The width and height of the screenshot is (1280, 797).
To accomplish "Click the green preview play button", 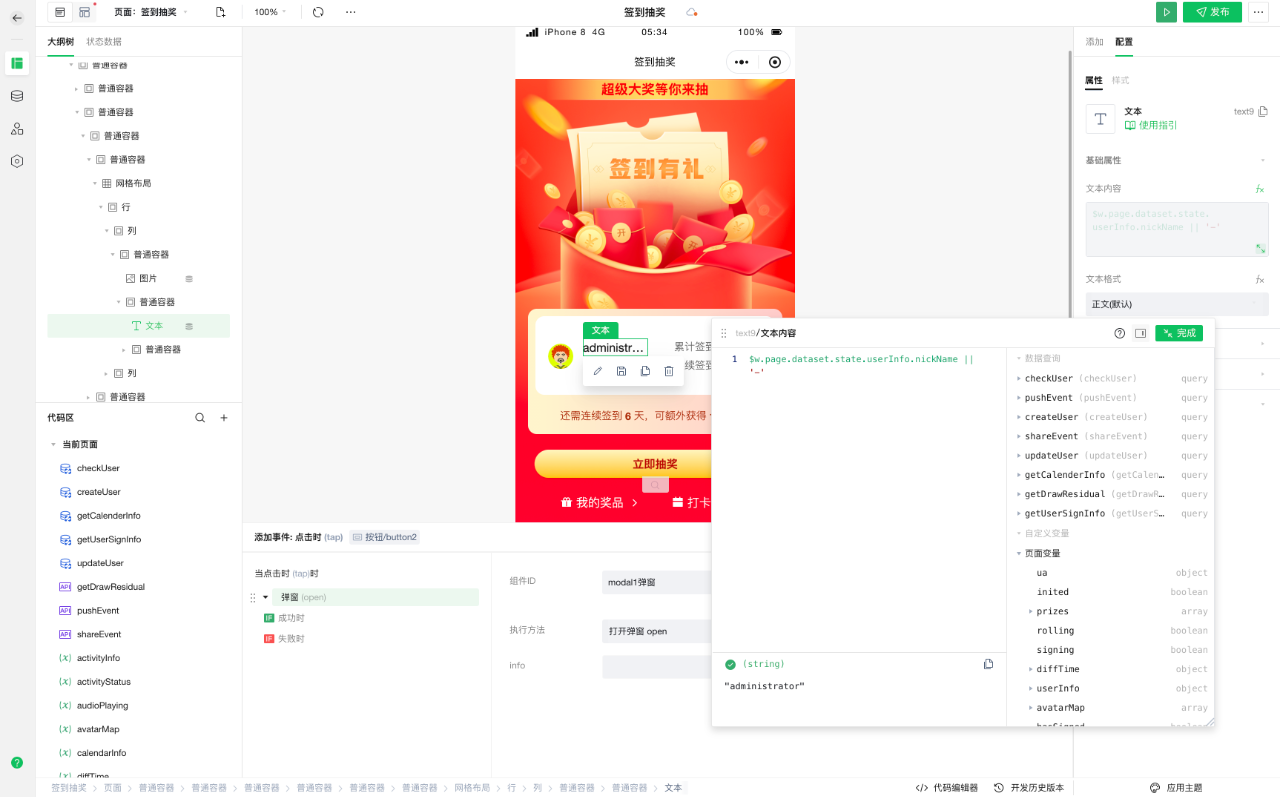I will click(1166, 12).
